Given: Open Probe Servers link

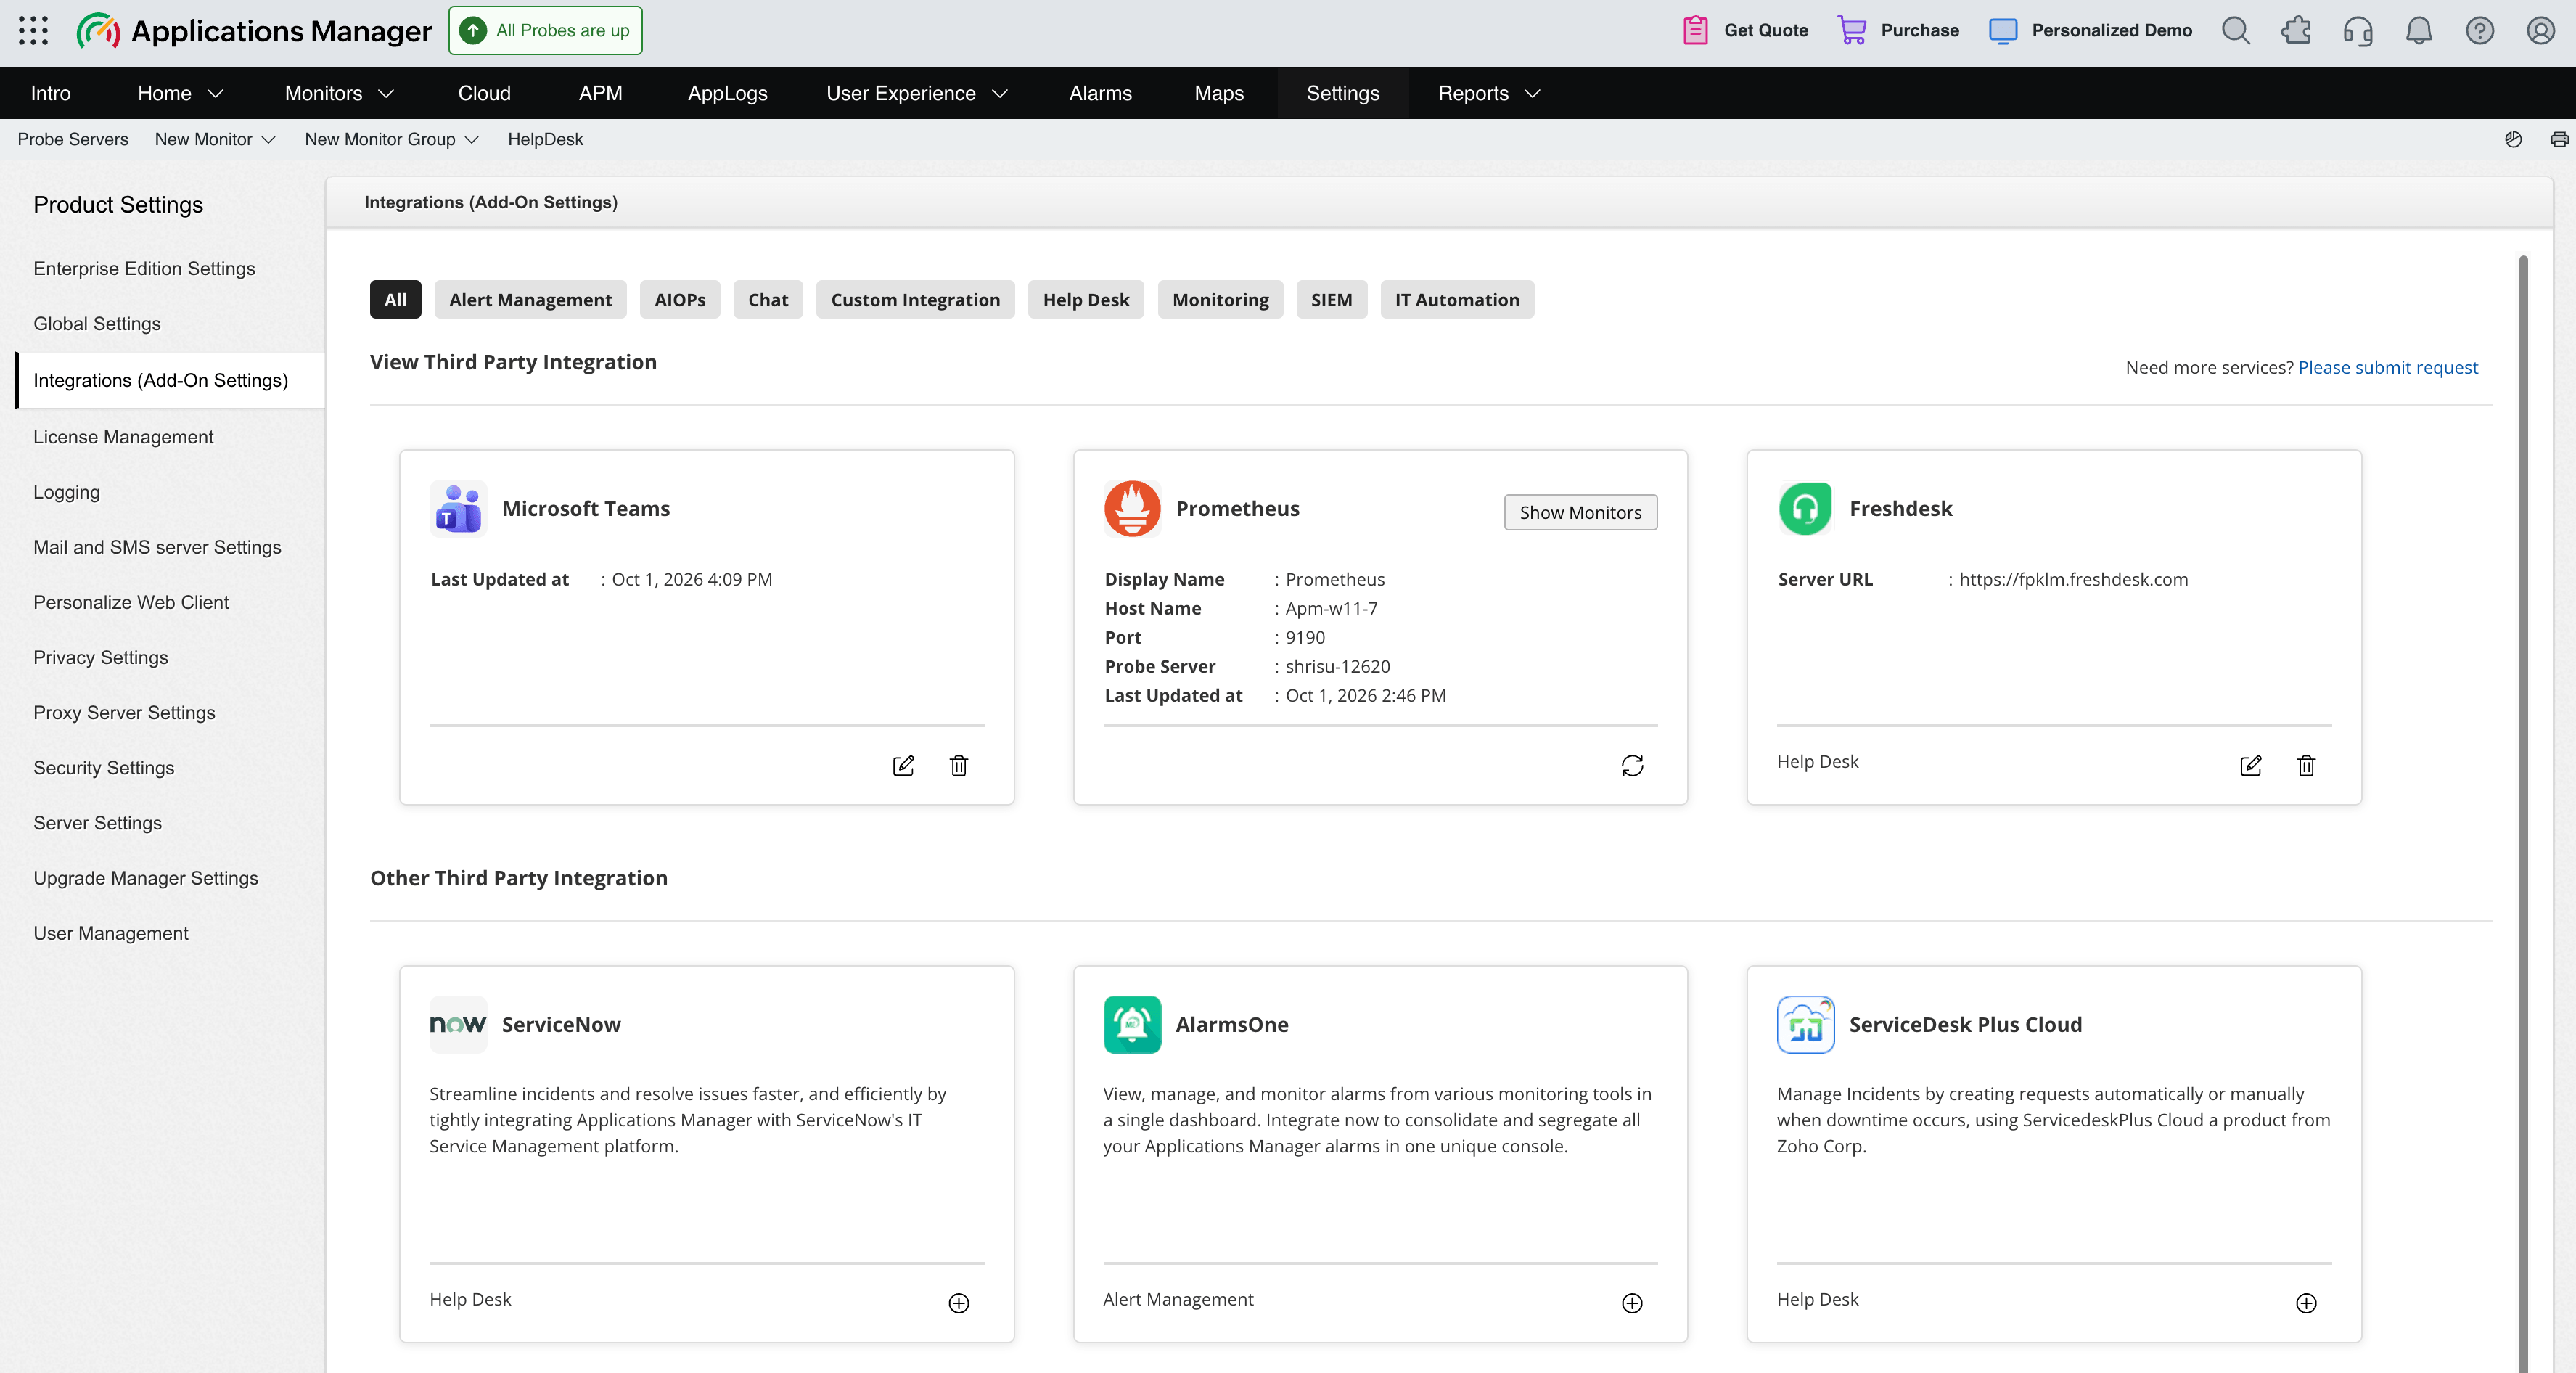Looking at the screenshot, I should [x=73, y=139].
